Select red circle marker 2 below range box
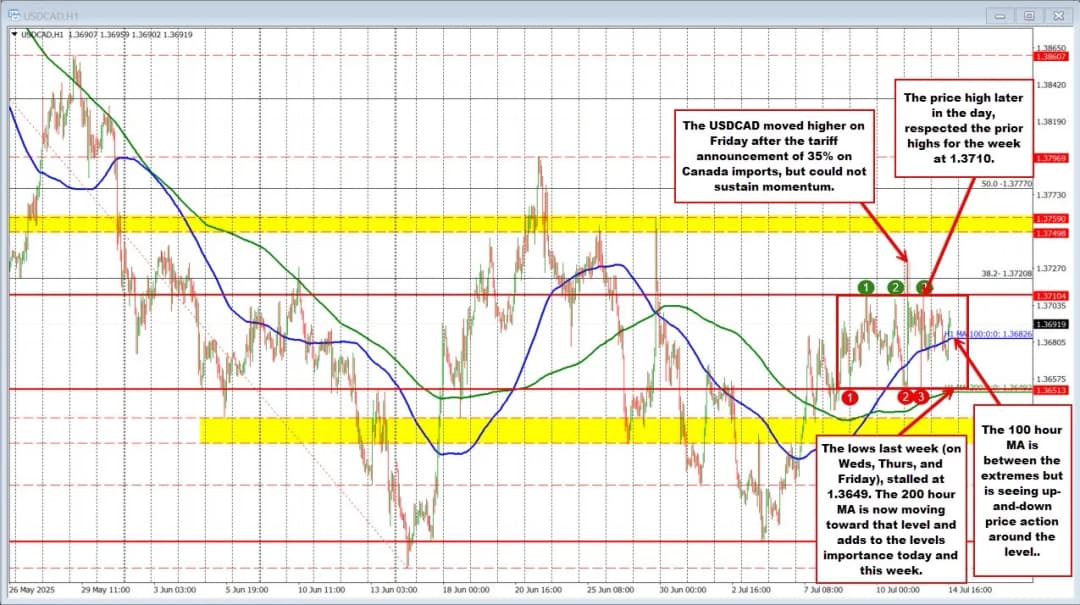The height and width of the screenshot is (605, 1080). (906, 397)
